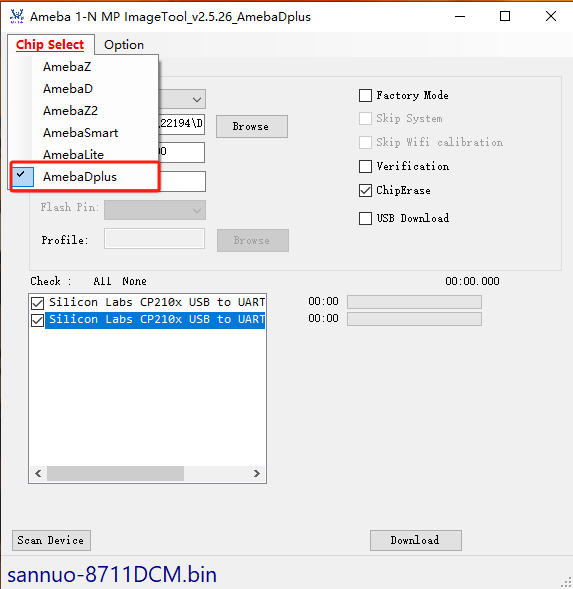Click the Scan Device button
This screenshot has height=589, width=573.
[x=51, y=540]
